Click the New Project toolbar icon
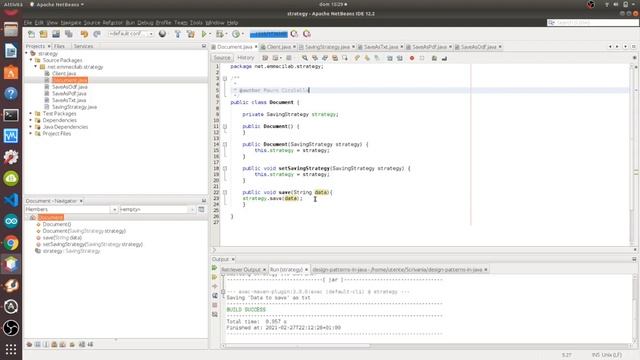The width and height of the screenshot is (640, 360). [44, 34]
